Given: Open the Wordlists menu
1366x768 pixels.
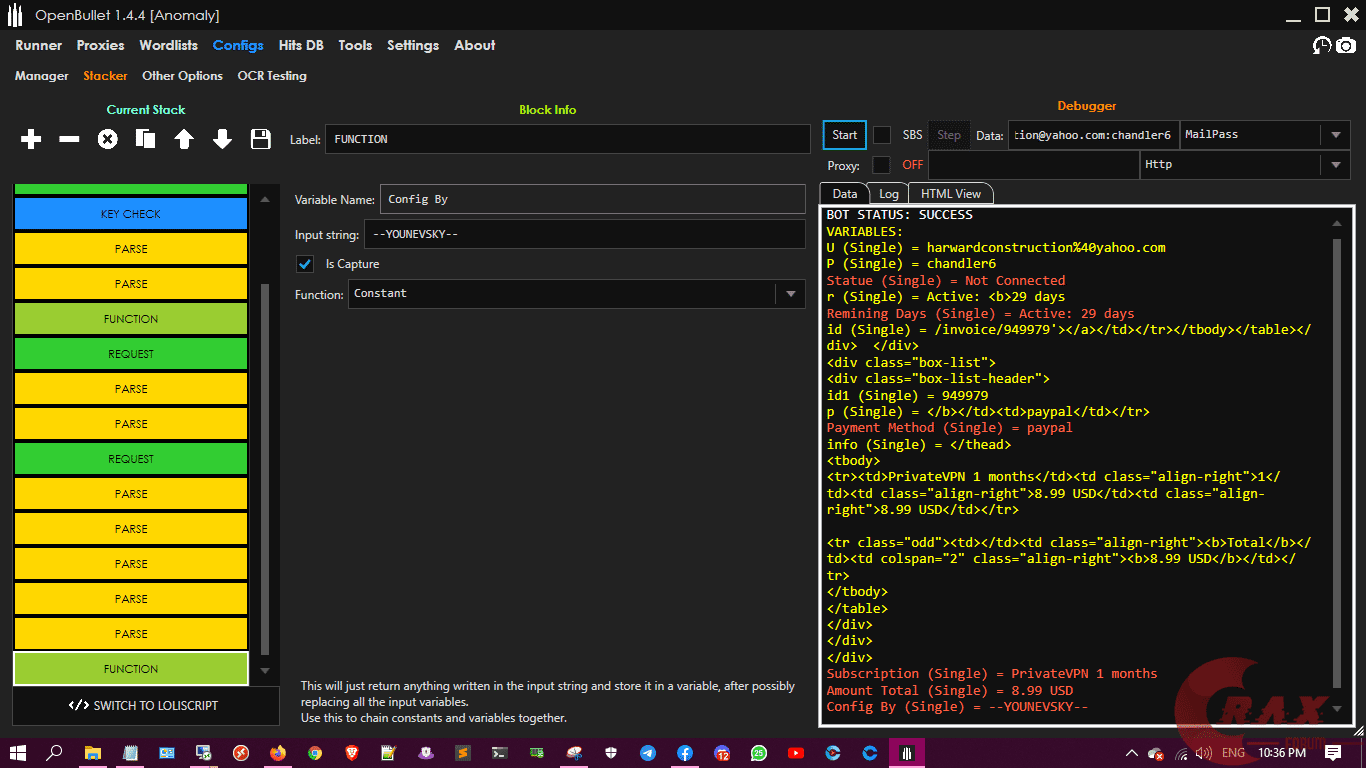Looking at the screenshot, I should coord(168,46).
